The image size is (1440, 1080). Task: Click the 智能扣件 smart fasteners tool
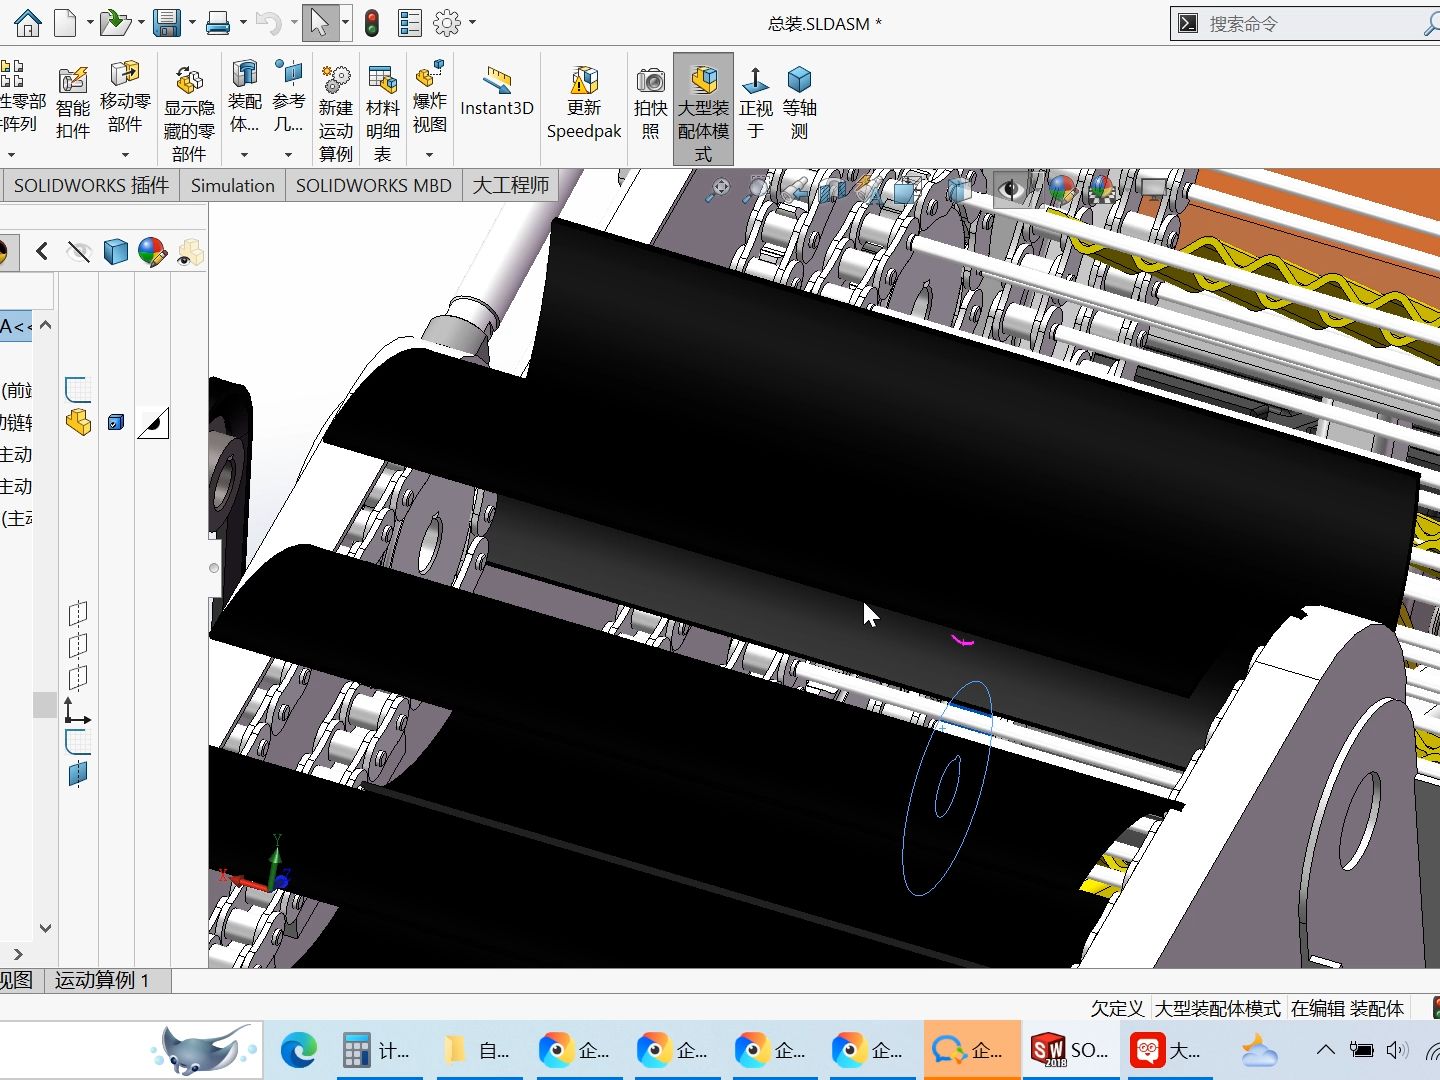coord(73,104)
